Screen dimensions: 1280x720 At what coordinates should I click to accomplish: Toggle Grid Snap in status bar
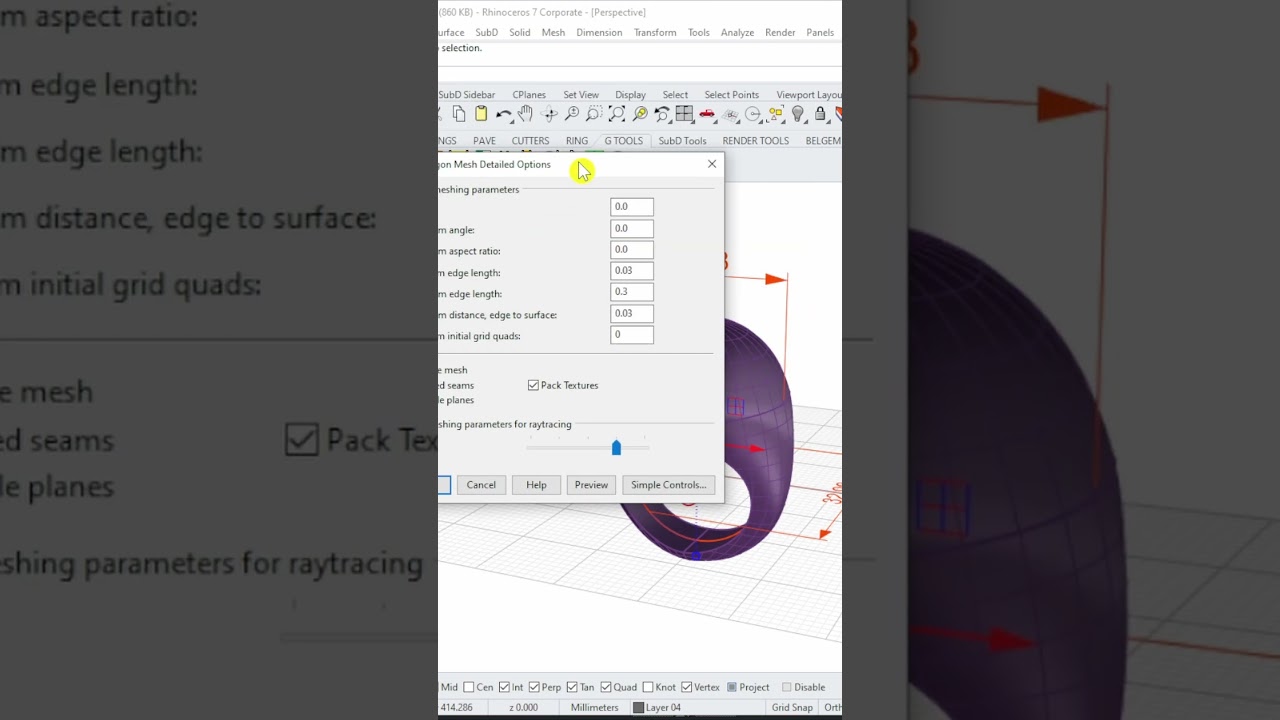[792, 708]
